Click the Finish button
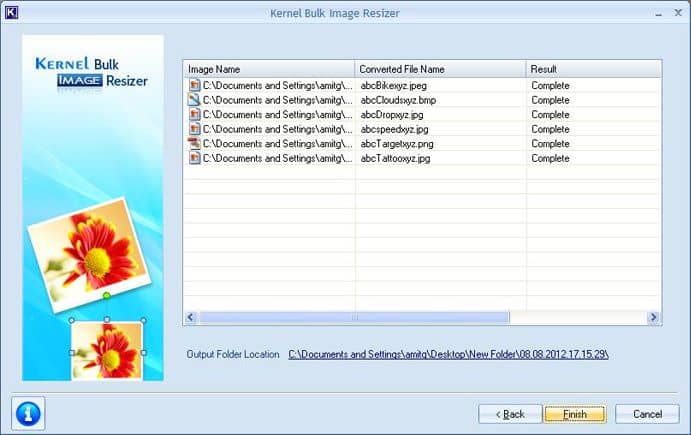 575,414
